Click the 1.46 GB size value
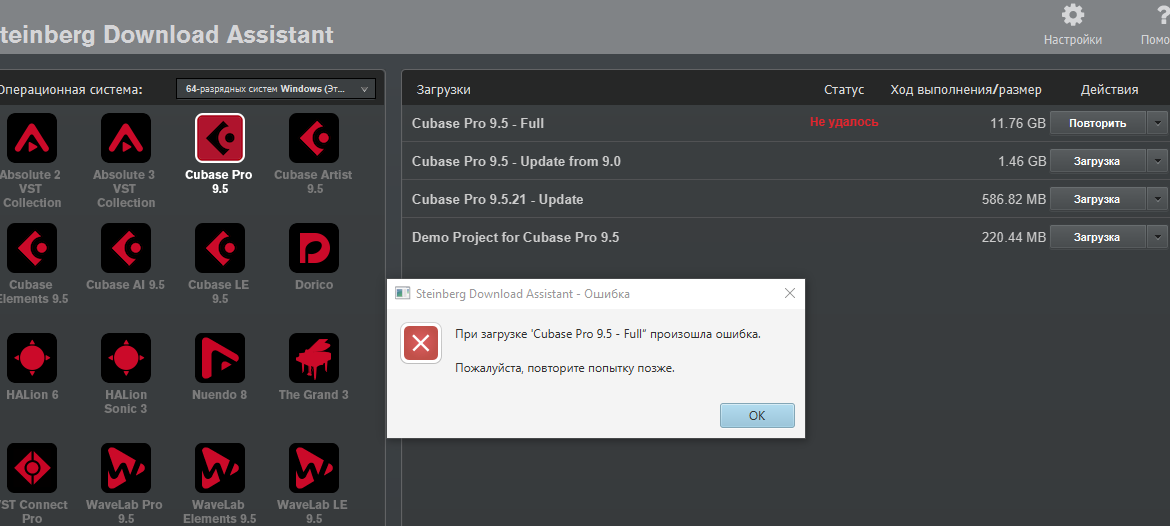Image resolution: width=1170 pixels, height=526 pixels. pyautogui.click(x=1022, y=161)
